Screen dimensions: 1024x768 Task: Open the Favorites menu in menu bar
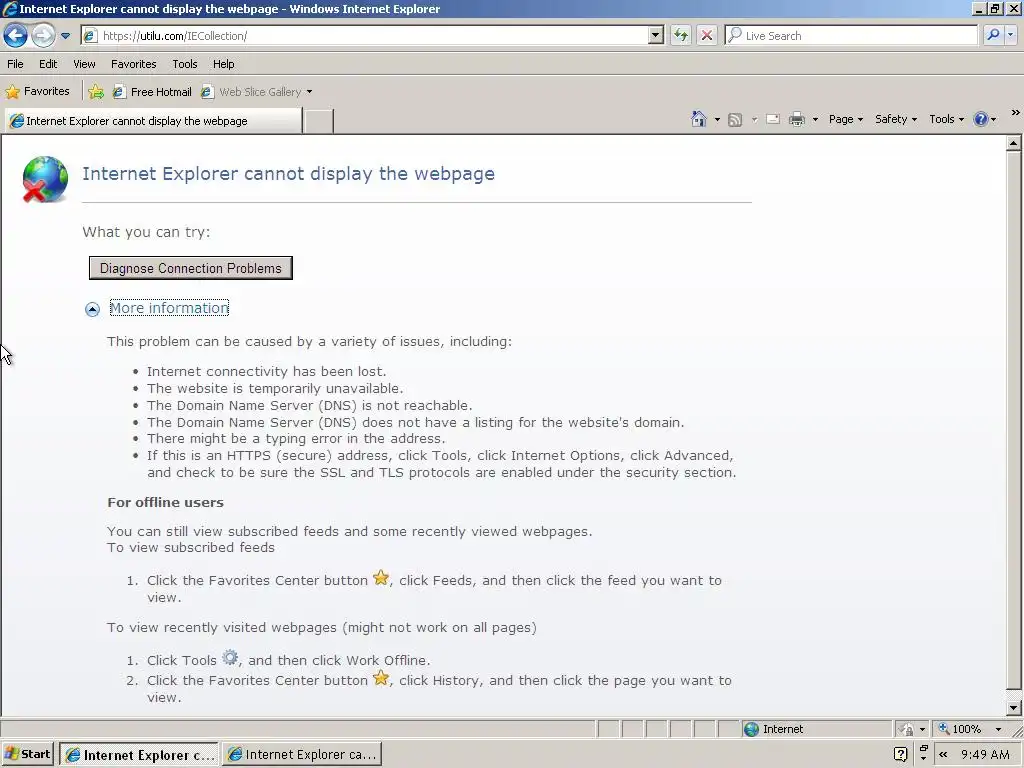133,64
